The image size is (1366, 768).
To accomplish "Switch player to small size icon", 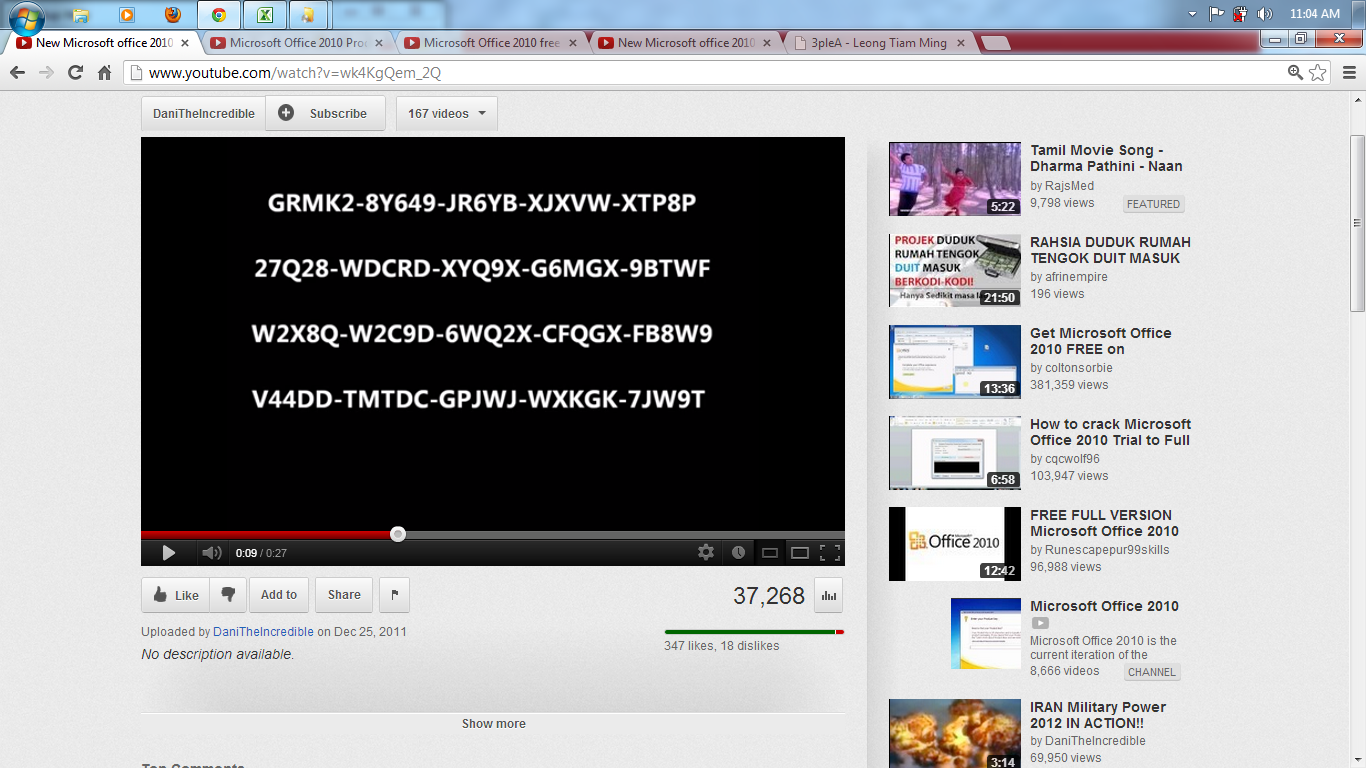I will 769,552.
